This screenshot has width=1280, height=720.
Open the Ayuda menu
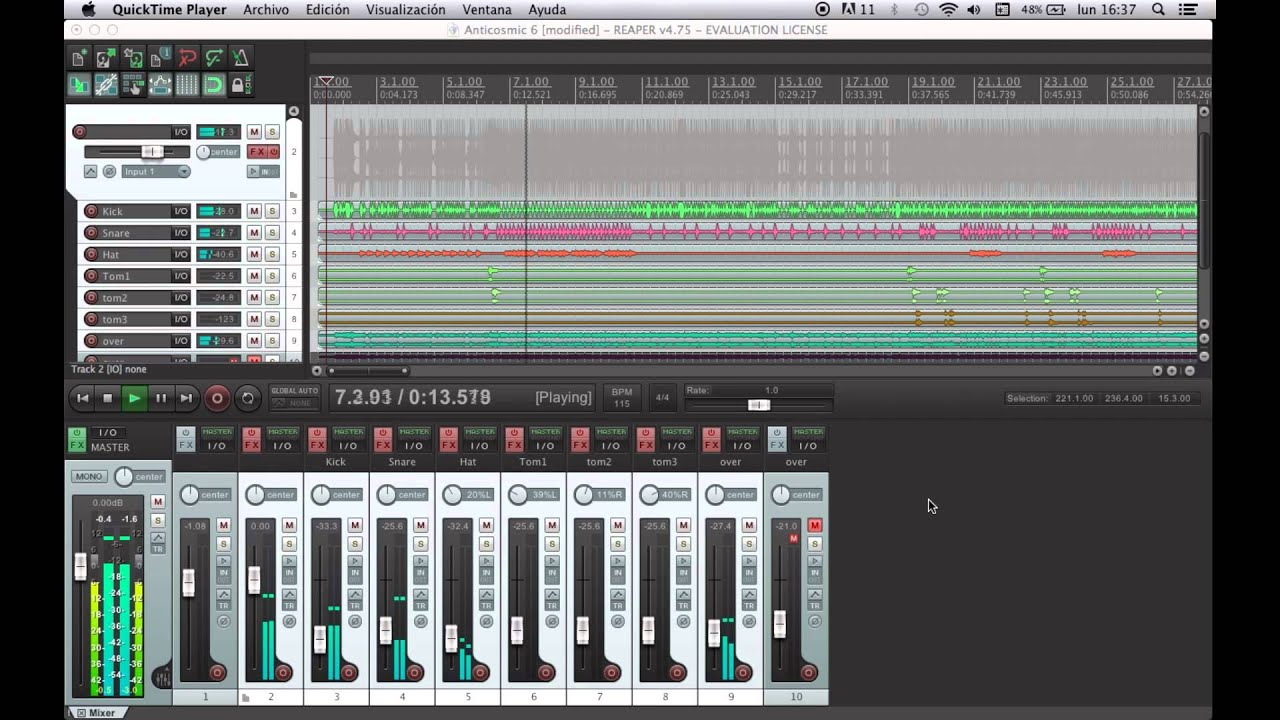[547, 9]
